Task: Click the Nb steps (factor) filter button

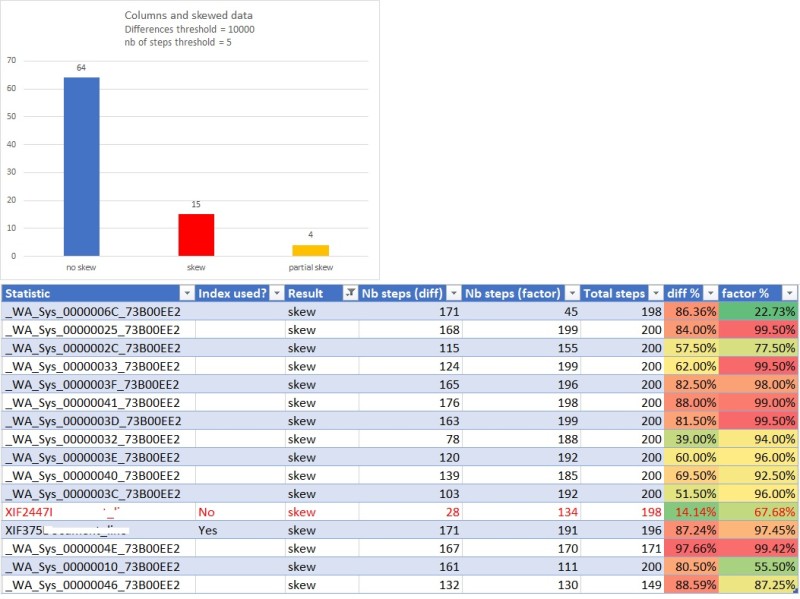Action: (570, 294)
